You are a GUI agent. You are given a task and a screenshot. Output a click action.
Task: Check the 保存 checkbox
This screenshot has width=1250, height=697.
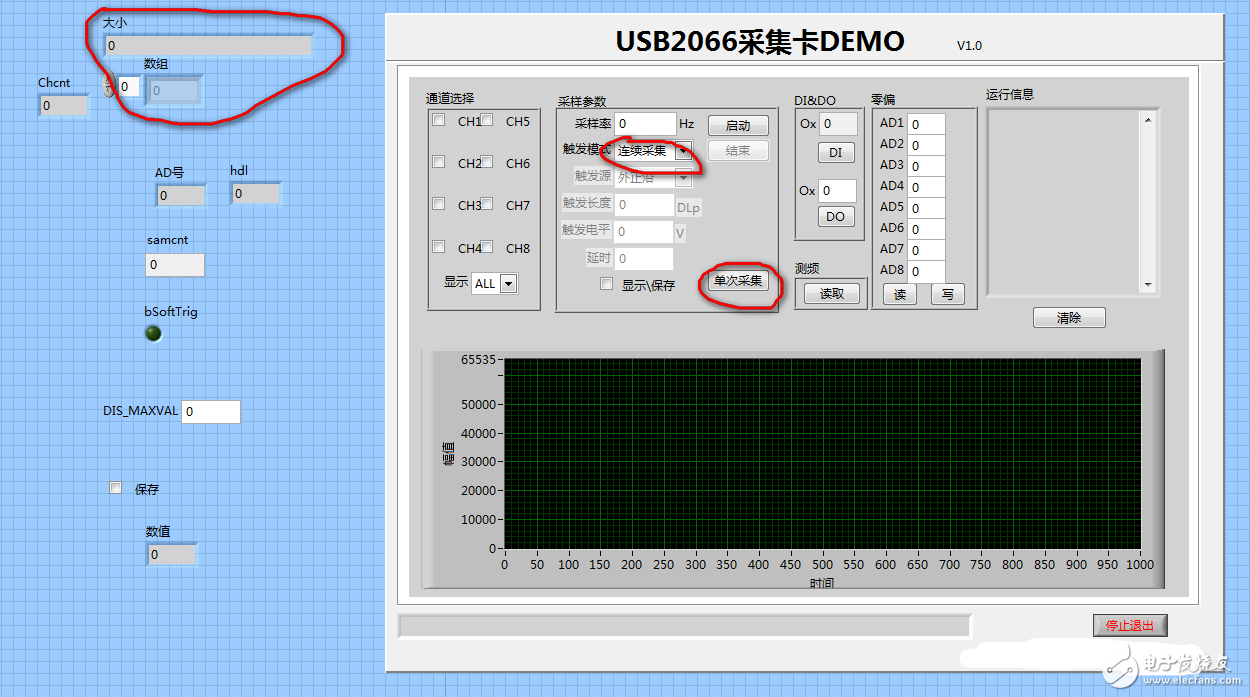point(116,488)
